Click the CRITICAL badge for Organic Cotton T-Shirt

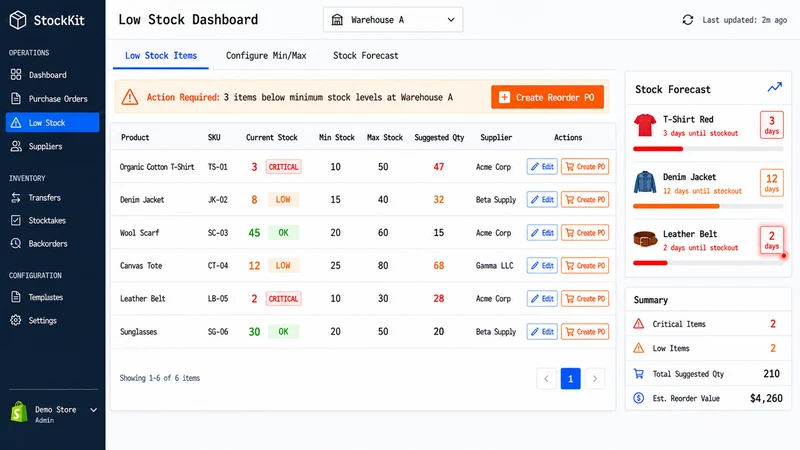pos(284,167)
